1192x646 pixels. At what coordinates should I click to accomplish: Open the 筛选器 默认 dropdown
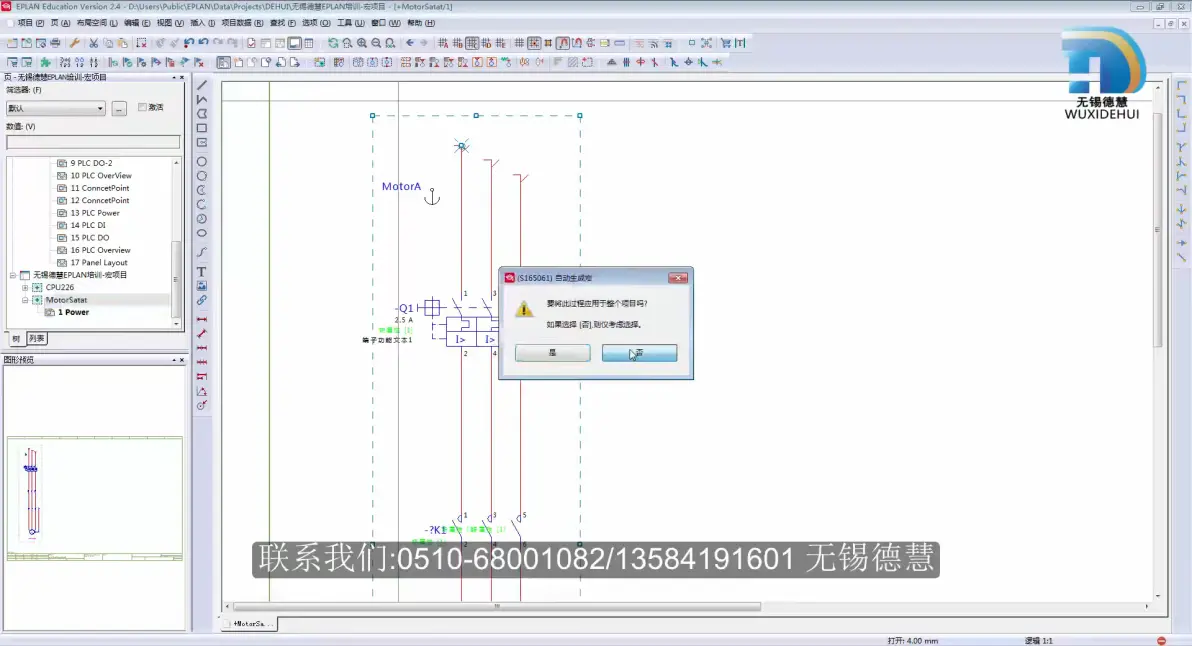click(x=55, y=108)
